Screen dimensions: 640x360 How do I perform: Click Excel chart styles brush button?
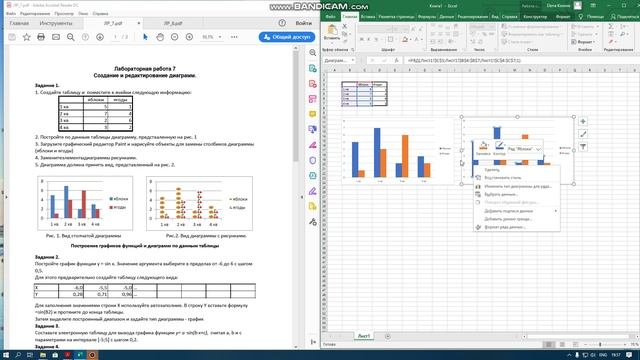tap(583, 134)
